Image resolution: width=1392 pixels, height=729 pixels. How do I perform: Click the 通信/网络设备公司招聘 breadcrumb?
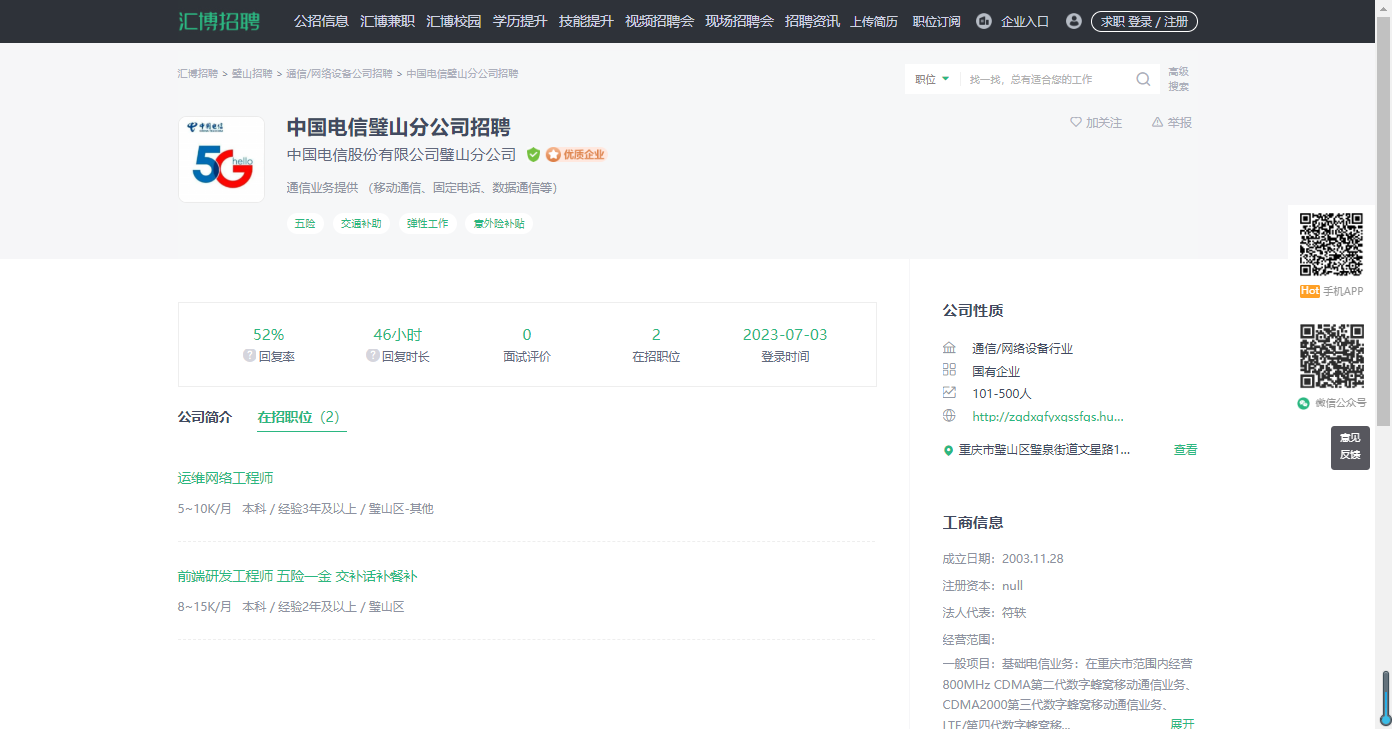coord(339,74)
